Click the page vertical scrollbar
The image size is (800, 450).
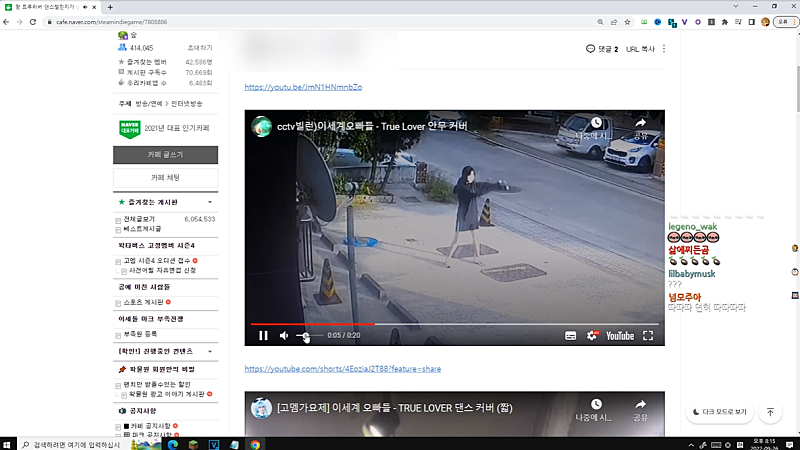click(x=797, y=89)
